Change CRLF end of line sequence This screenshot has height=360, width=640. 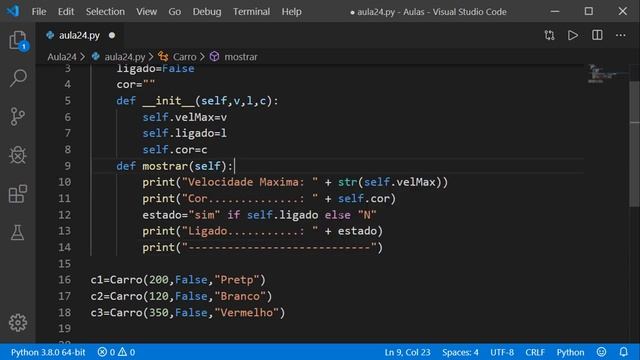click(x=535, y=352)
